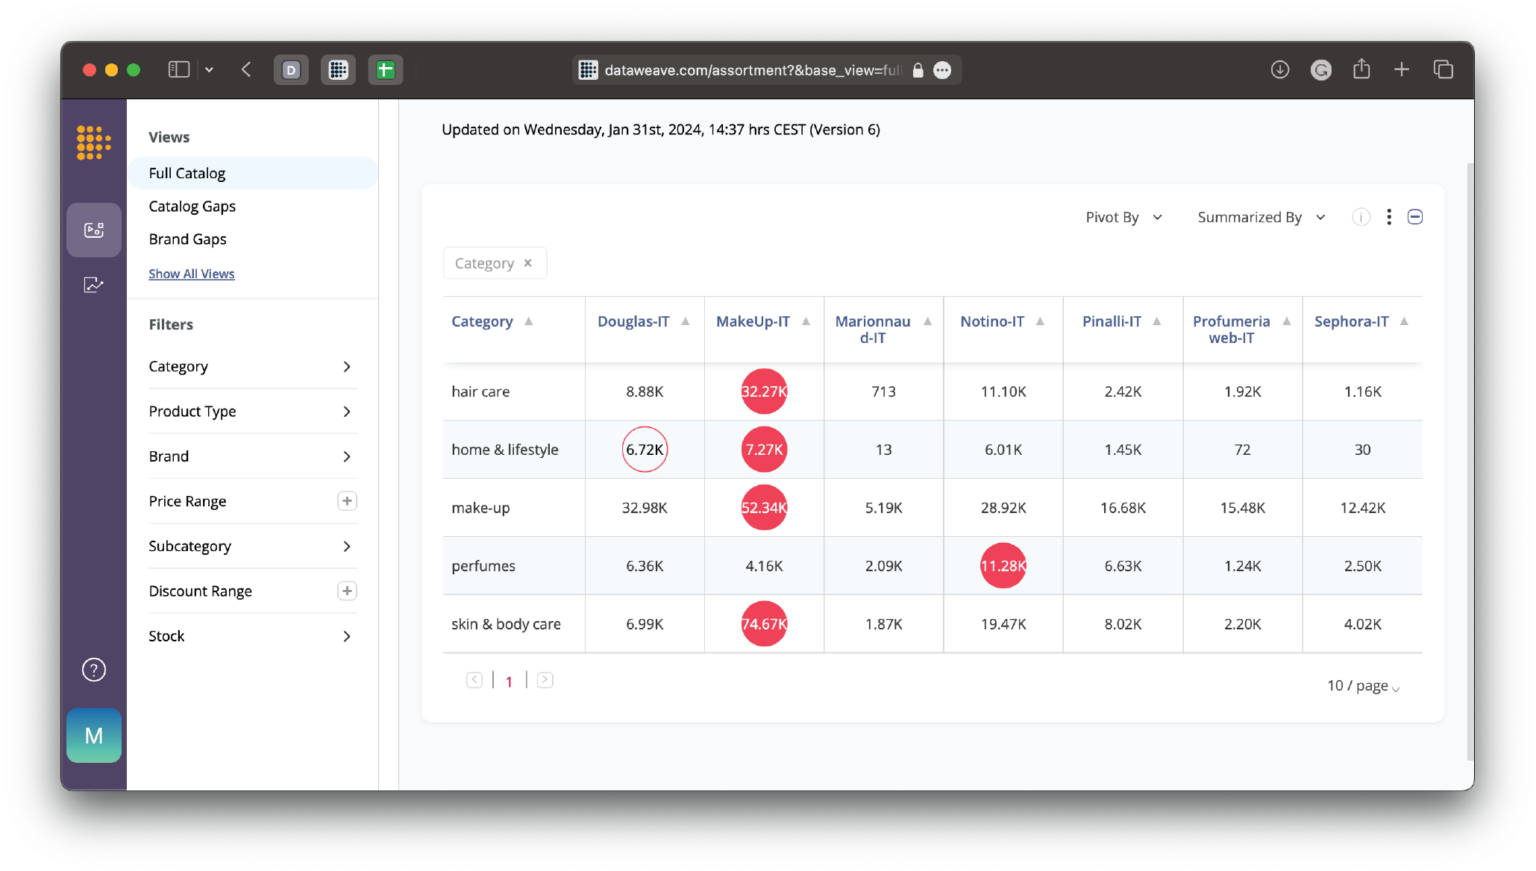Screen dimensions: 1536x871
Task: Open the DataWeave logo in the sidebar
Action: click(93, 142)
